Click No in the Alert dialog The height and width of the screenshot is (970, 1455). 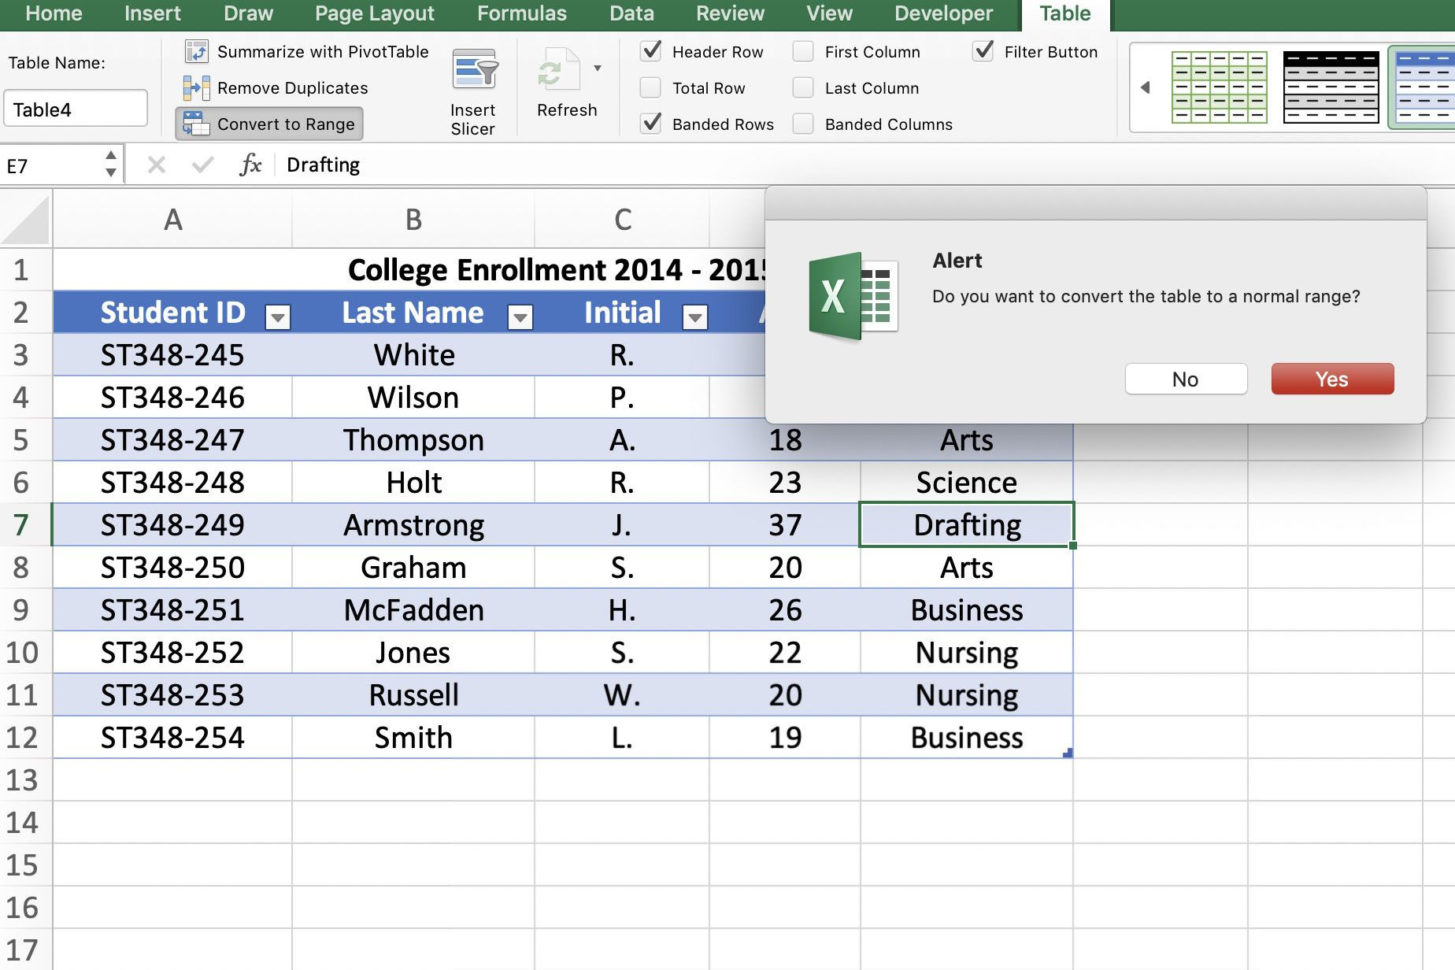click(x=1185, y=379)
